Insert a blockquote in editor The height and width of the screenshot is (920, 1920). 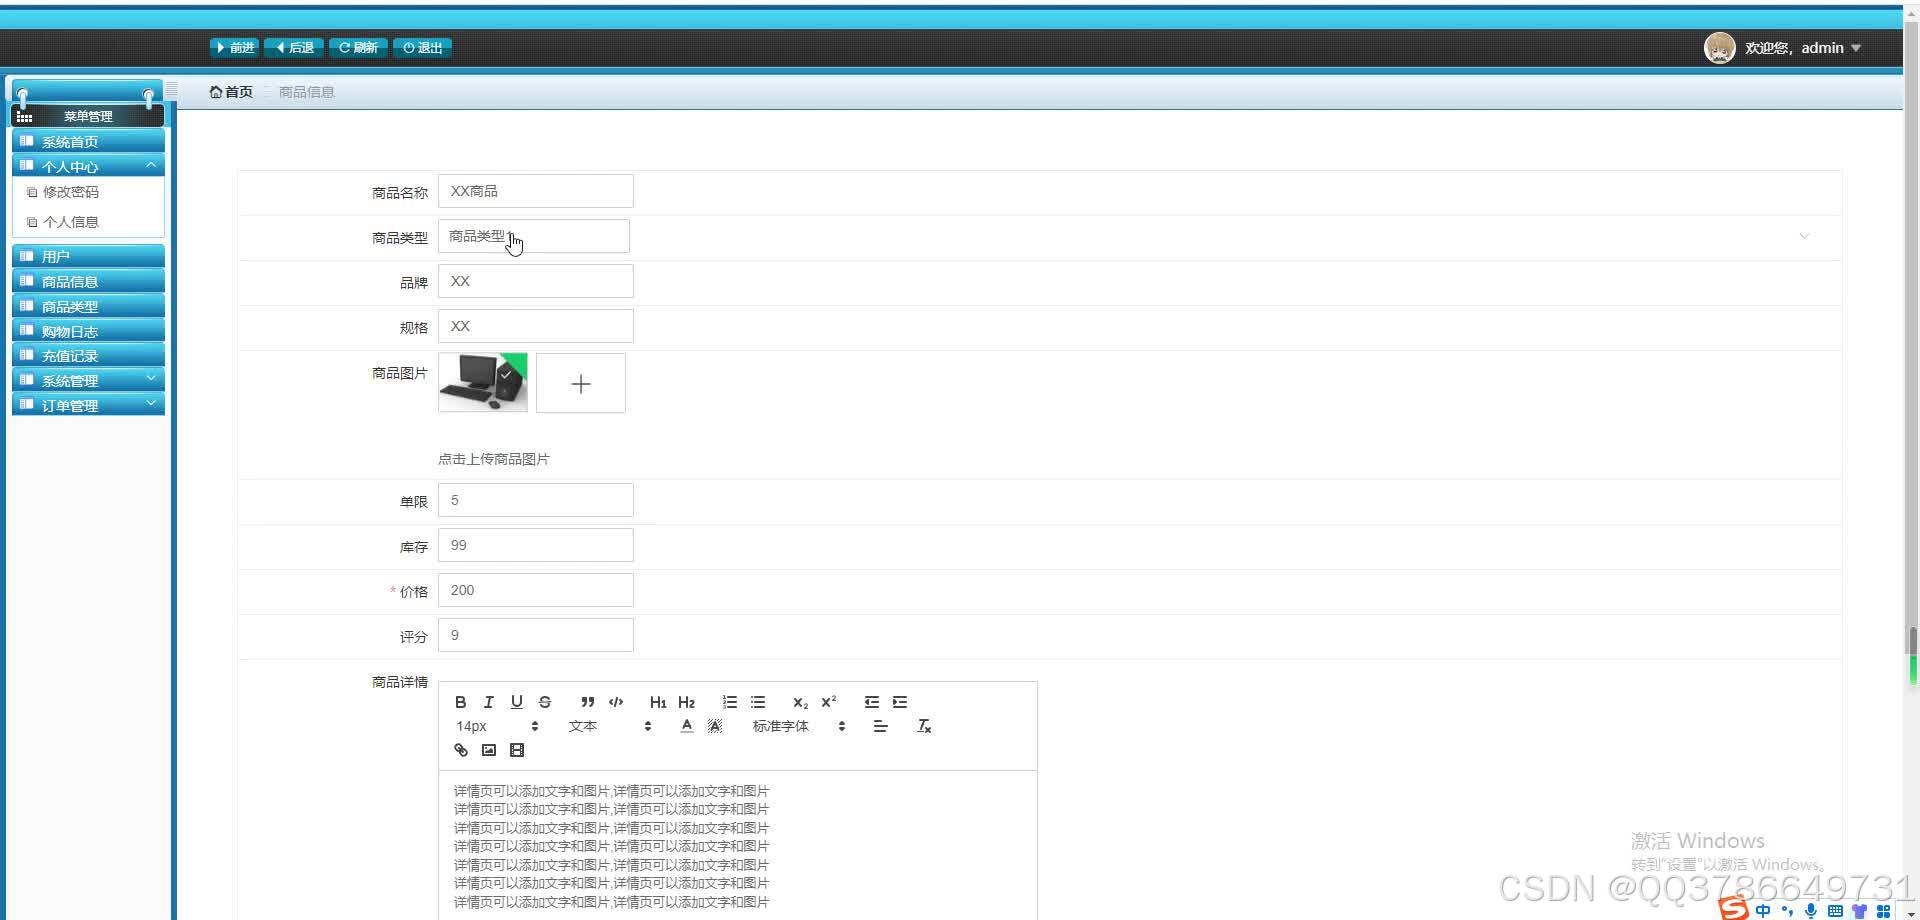tap(588, 702)
